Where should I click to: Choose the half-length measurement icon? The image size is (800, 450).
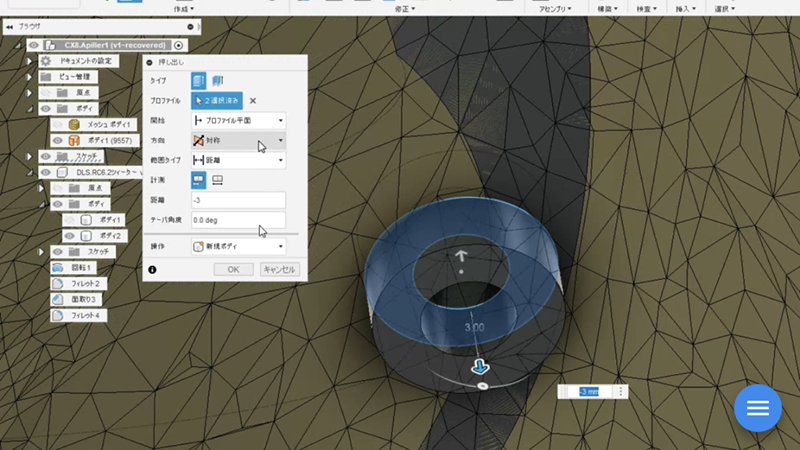[198, 180]
